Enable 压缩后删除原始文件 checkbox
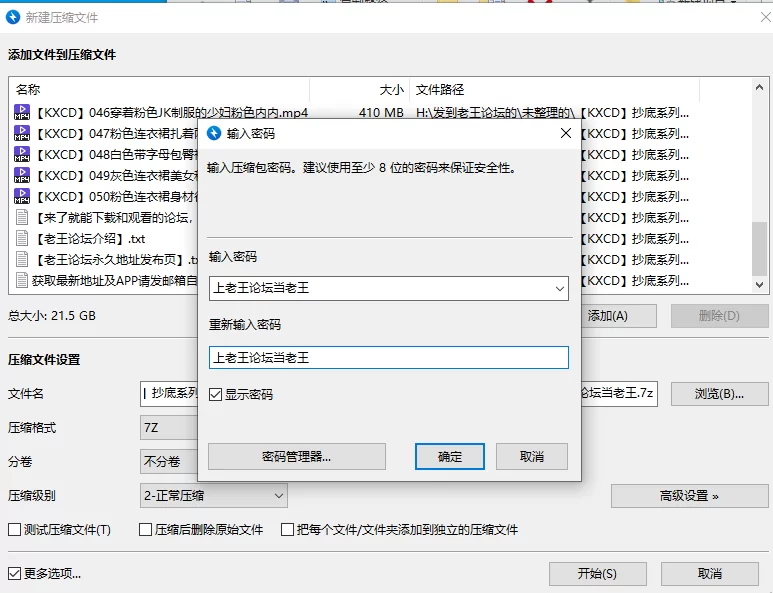This screenshot has height=593, width=773. click(x=145, y=530)
